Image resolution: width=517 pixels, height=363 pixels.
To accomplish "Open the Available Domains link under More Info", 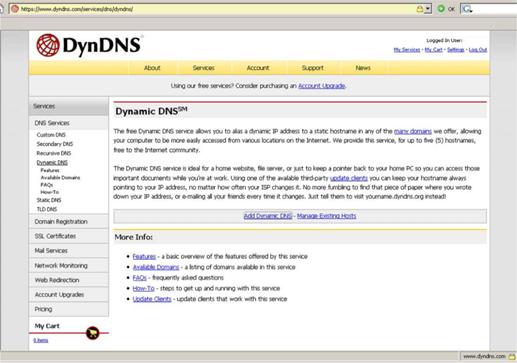I will 156,267.
